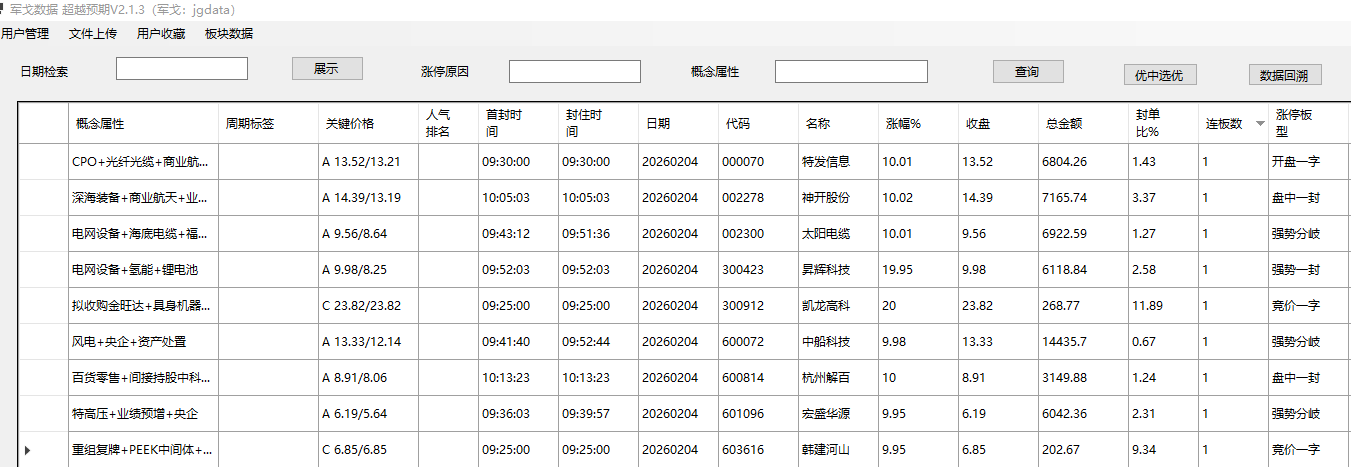Click the 查询 button

(x=1027, y=72)
